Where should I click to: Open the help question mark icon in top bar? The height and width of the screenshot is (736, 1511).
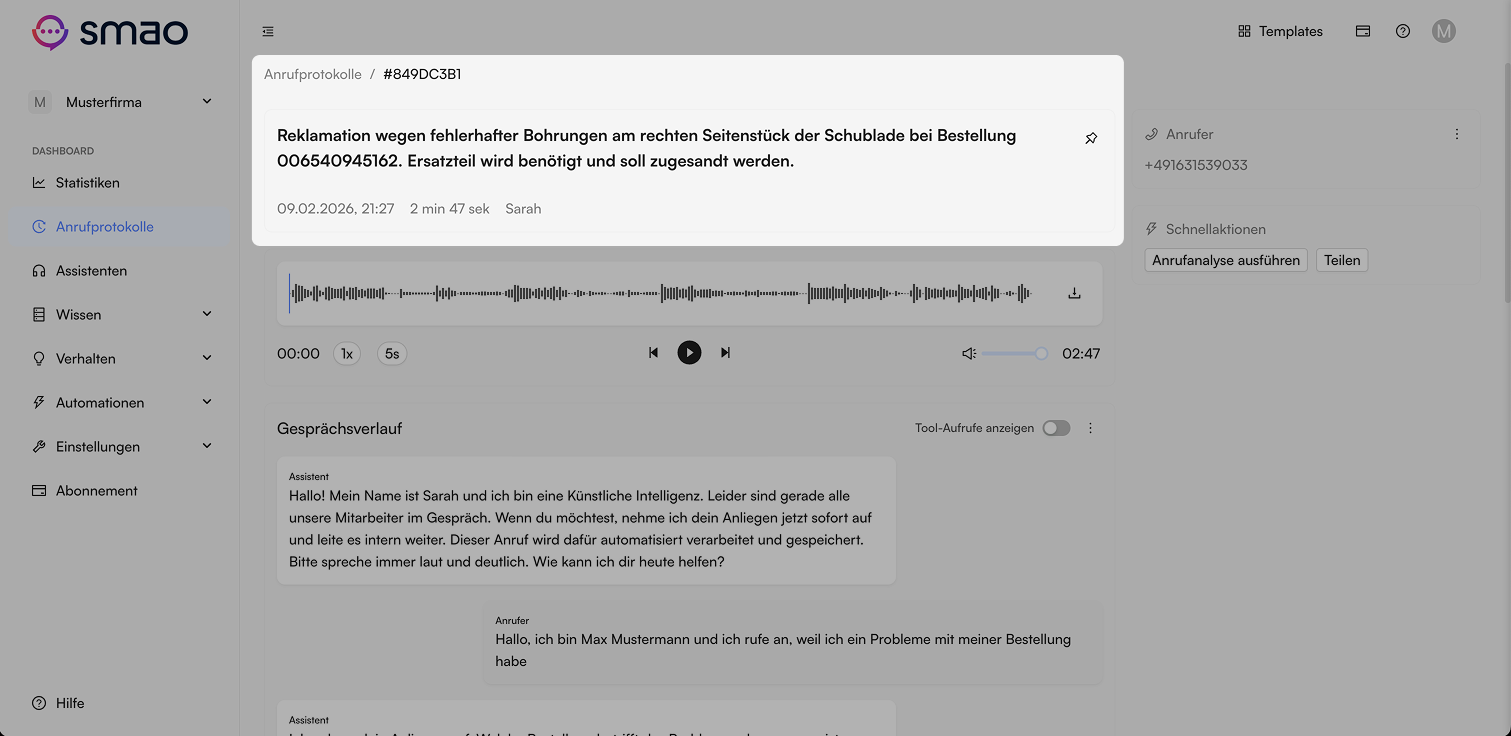point(1403,31)
